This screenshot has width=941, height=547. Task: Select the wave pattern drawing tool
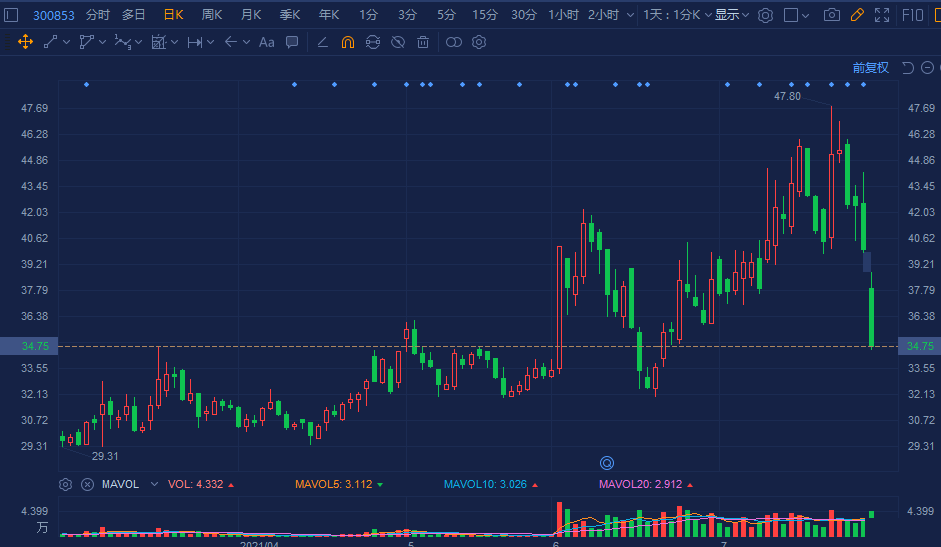point(122,42)
